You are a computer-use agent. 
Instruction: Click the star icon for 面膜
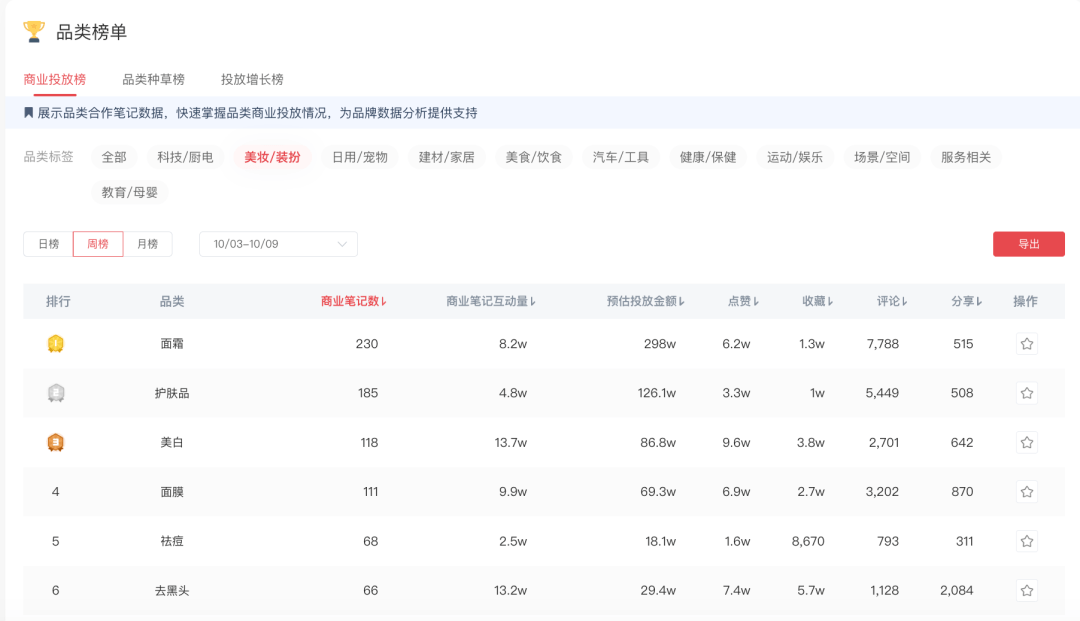coord(1026,492)
